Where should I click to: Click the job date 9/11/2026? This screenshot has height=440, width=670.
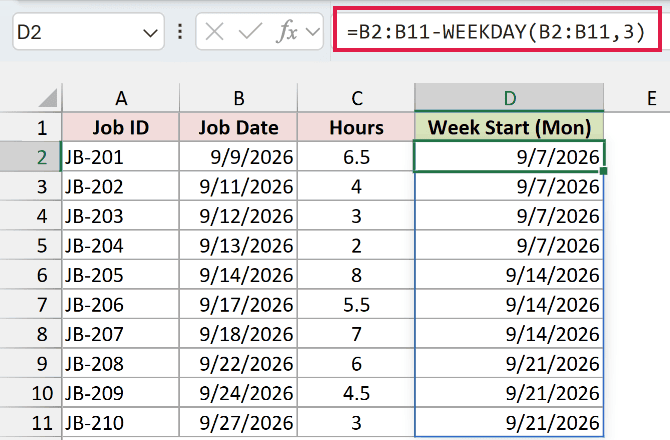pos(238,186)
